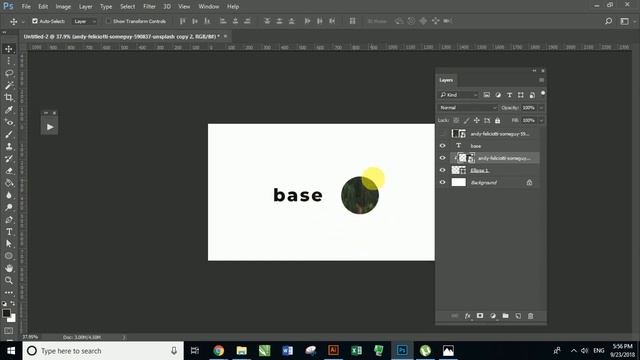Hide the Ellipse 1 layer
The image size is (640, 360).
tap(442, 170)
